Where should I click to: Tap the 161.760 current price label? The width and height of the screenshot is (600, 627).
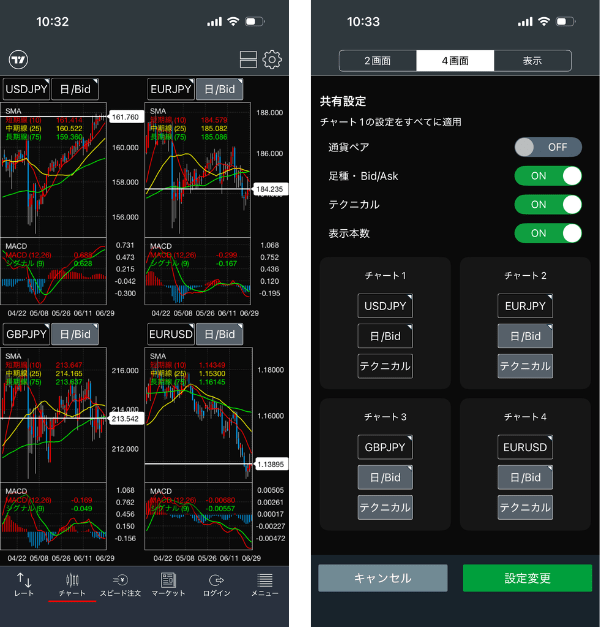point(126,117)
